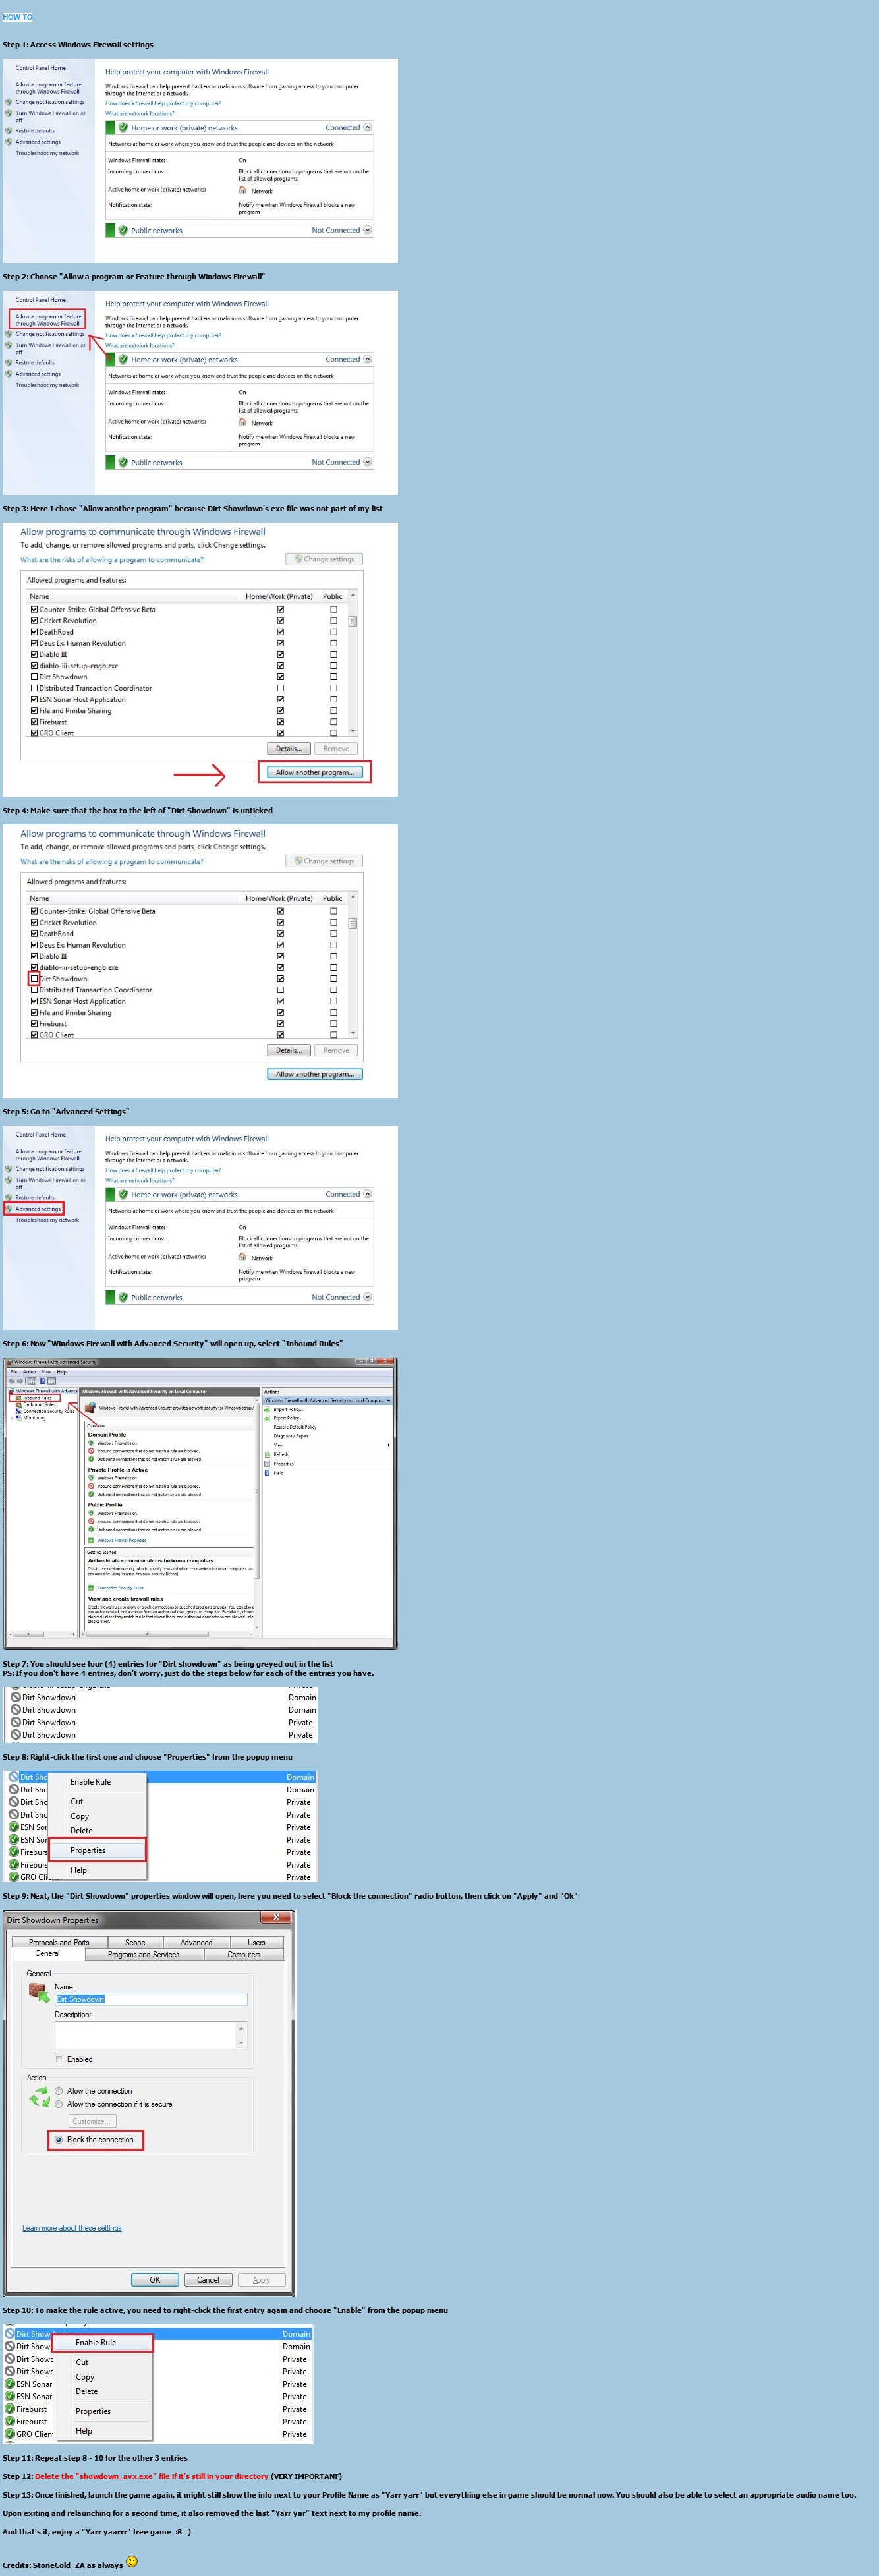Switch to Scope tab in Properties dialog

point(135,1942)
